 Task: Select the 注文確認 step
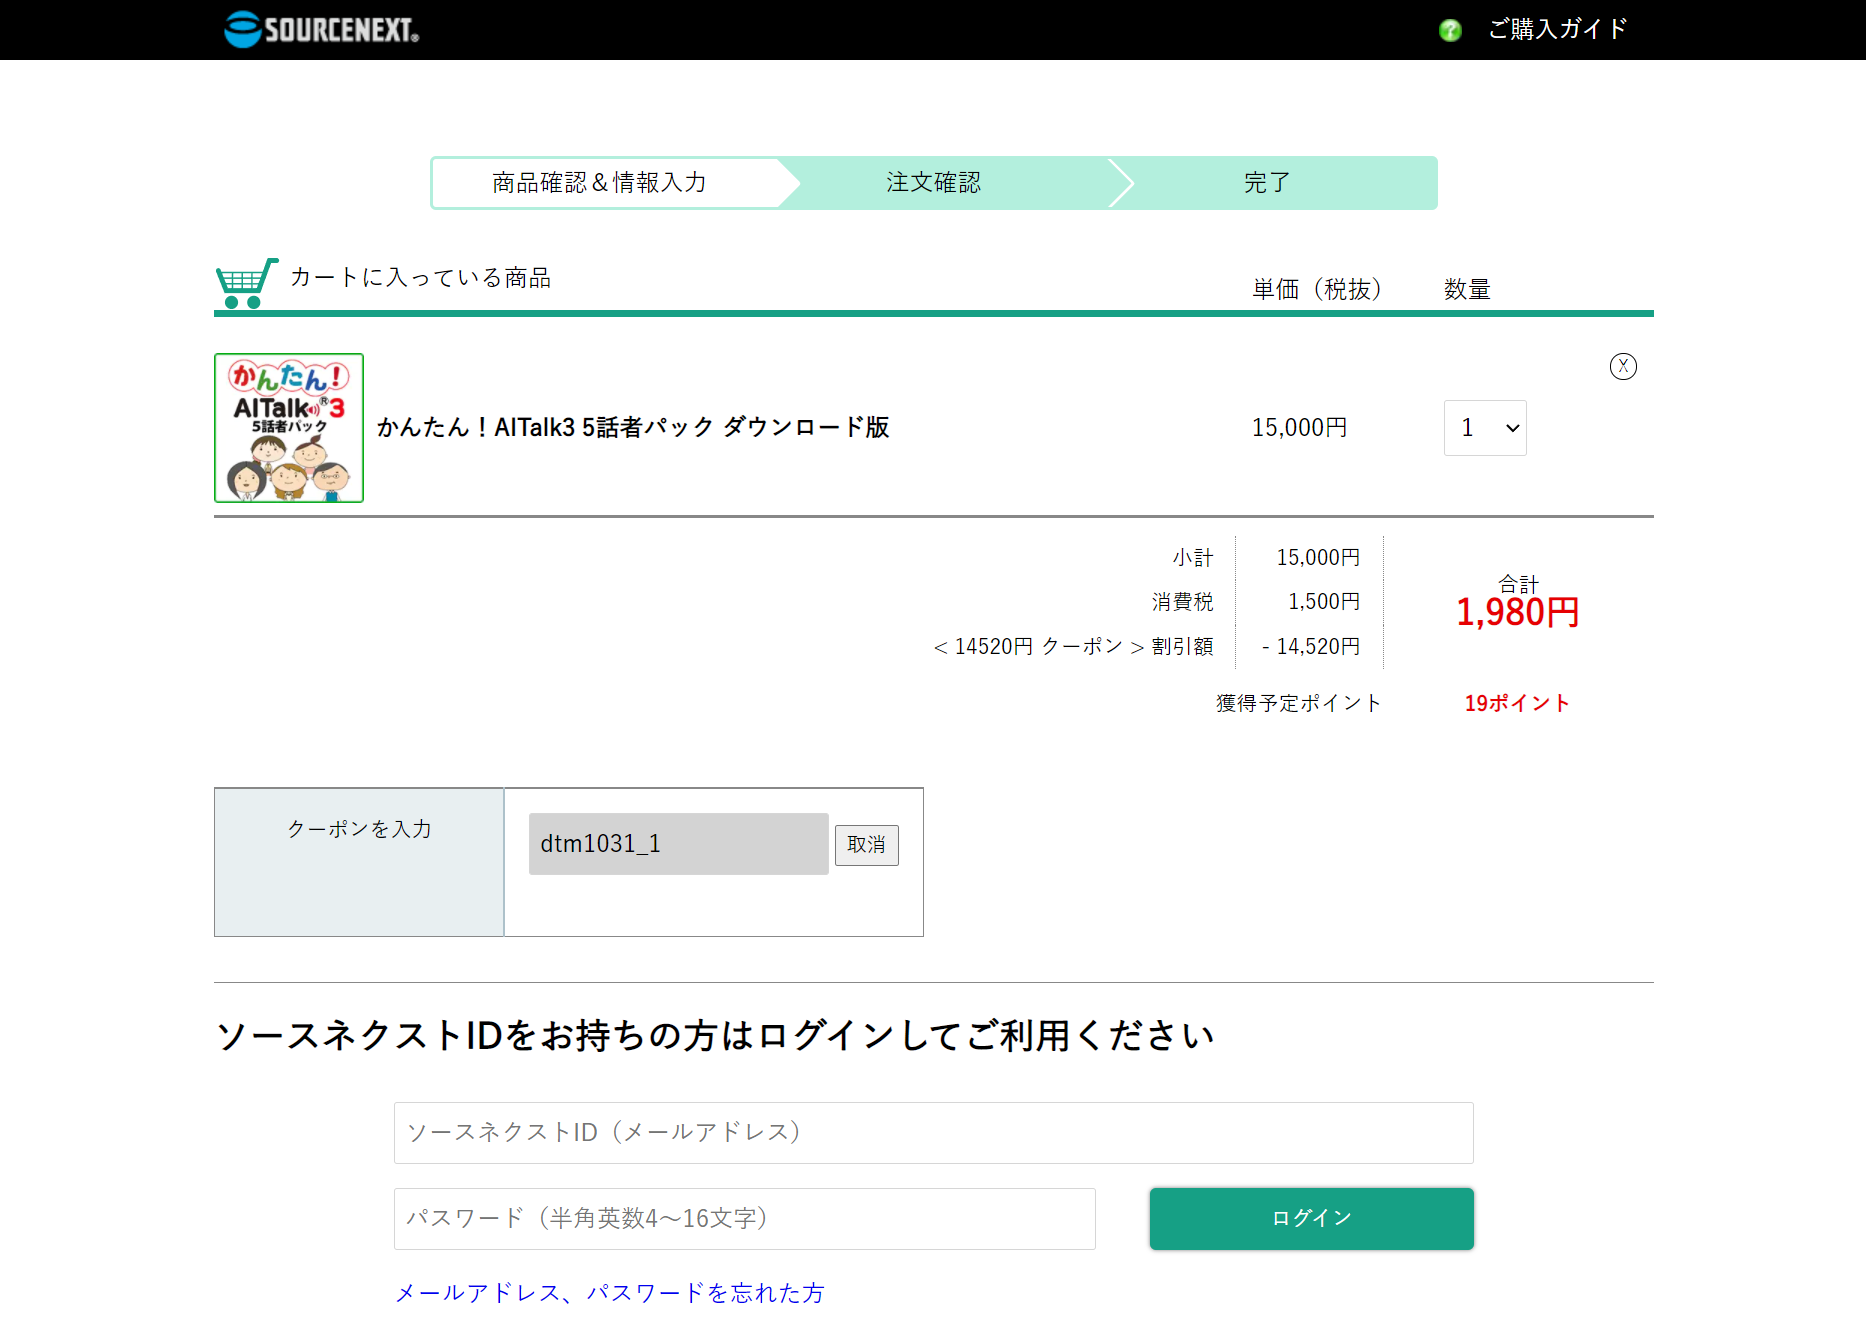(x=934, y=182)
